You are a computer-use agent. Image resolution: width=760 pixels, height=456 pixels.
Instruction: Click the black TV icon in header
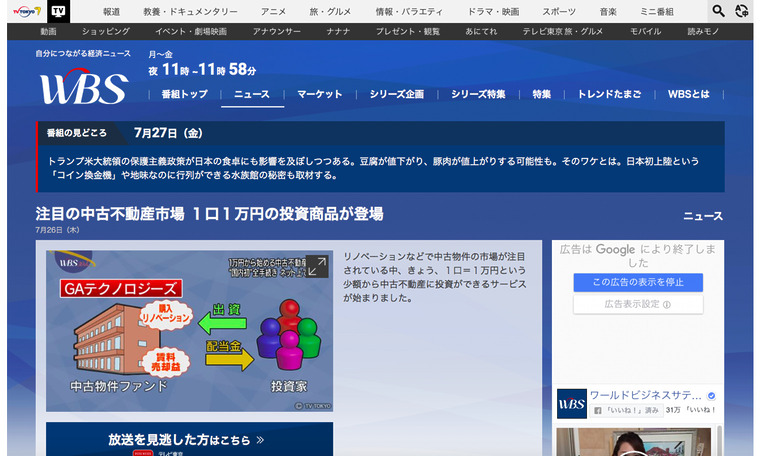click(60, 11)
